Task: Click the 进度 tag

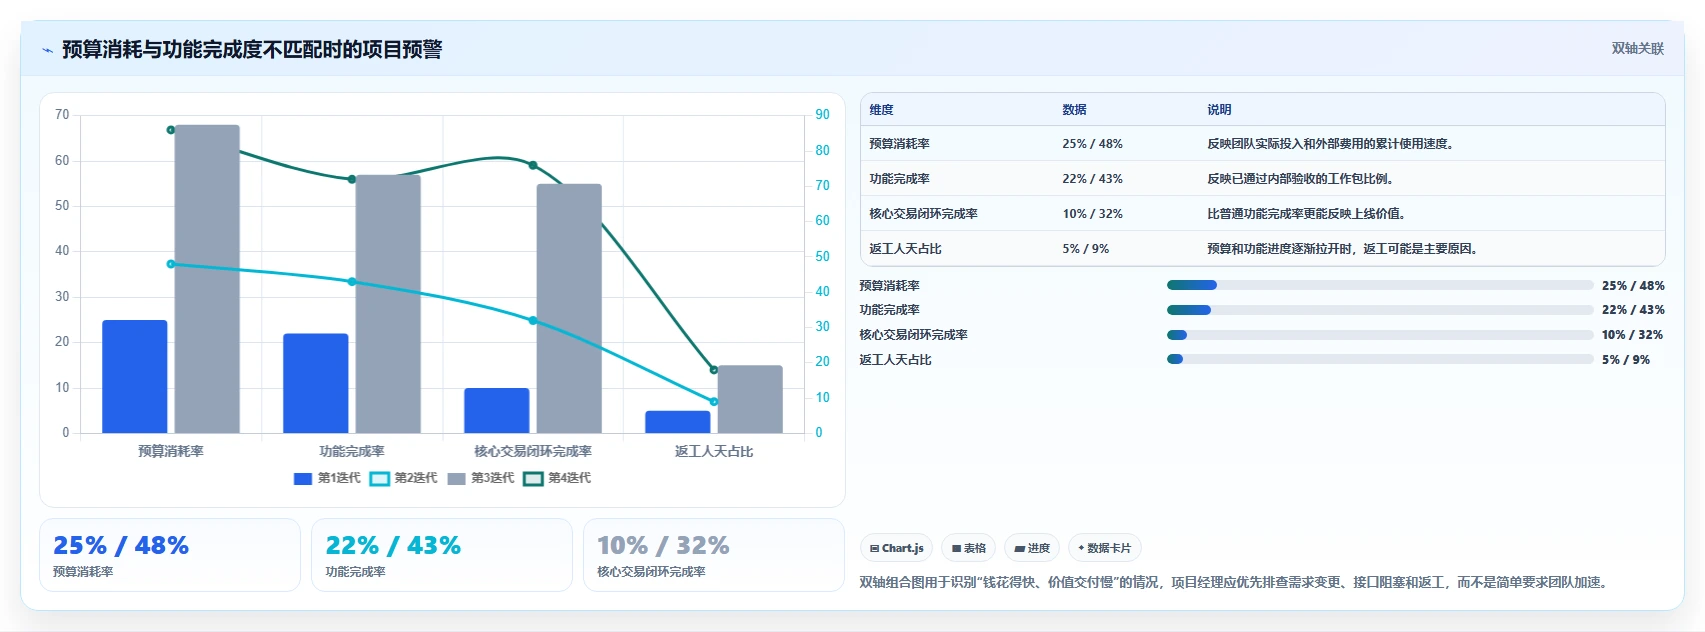Action: [x=1031, y=548]
